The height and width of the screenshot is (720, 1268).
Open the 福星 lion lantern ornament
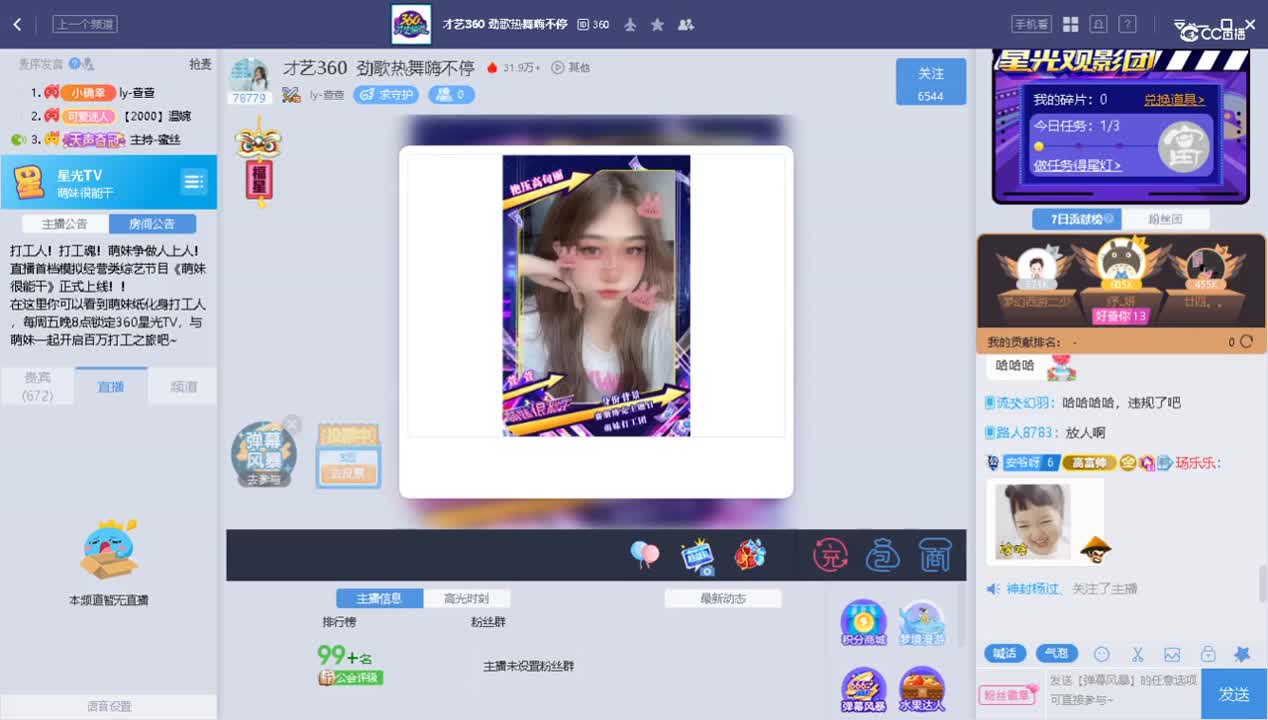[x=258, y=160]
